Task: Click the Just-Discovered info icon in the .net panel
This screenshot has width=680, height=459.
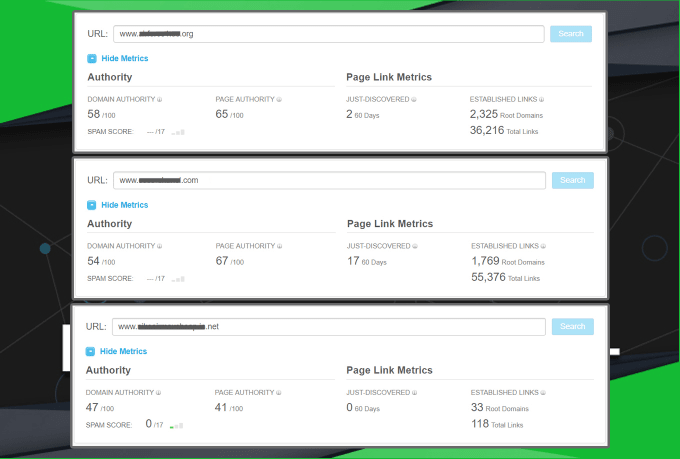Action: pyautogui.click(x=415, y=393)
